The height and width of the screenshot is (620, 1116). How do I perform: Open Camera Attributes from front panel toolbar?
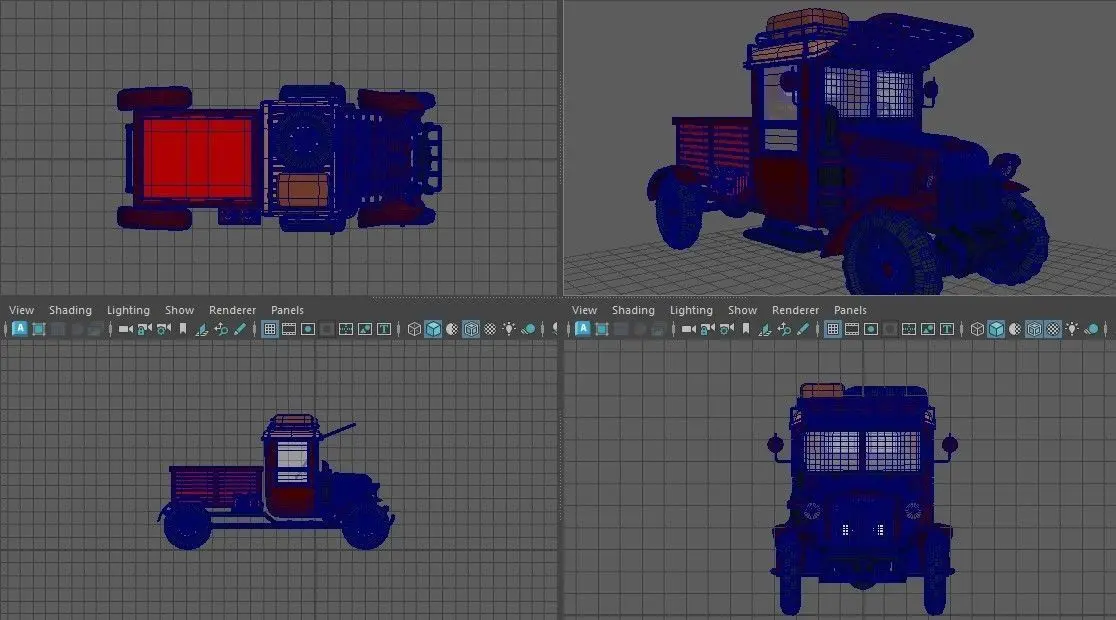[727, 329]
